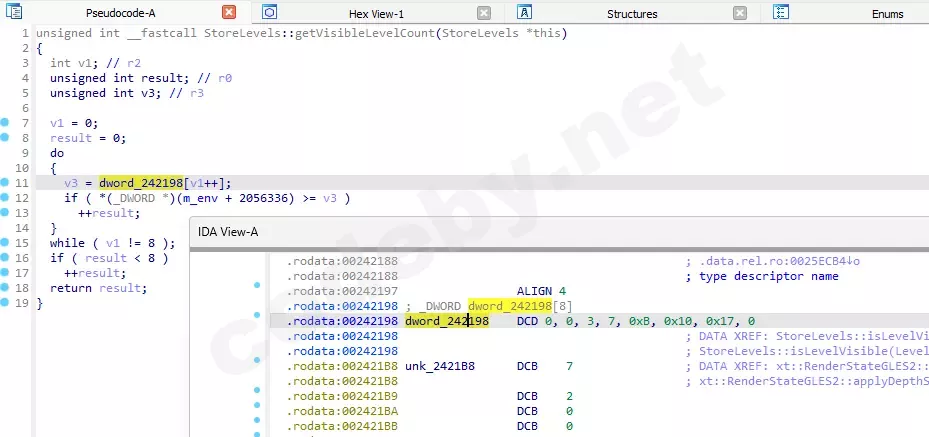Click the getVisibleLevelCount function signature
Screen dimensions: 929x437
coord(302,33)
